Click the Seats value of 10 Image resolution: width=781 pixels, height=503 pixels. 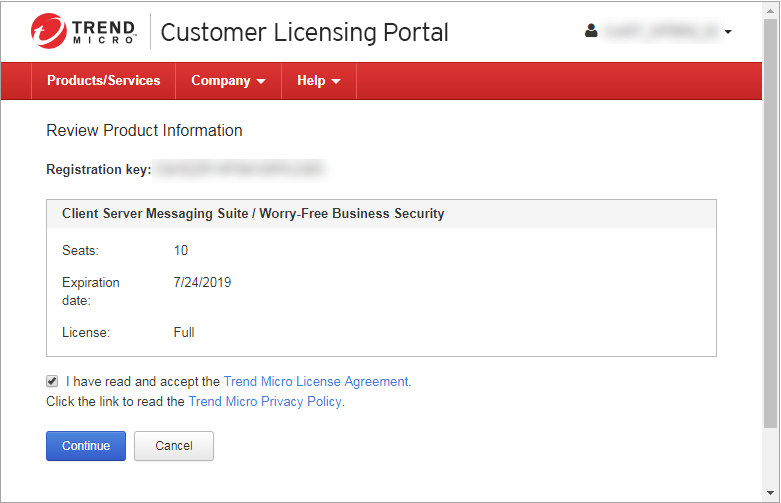coord(181,251)
